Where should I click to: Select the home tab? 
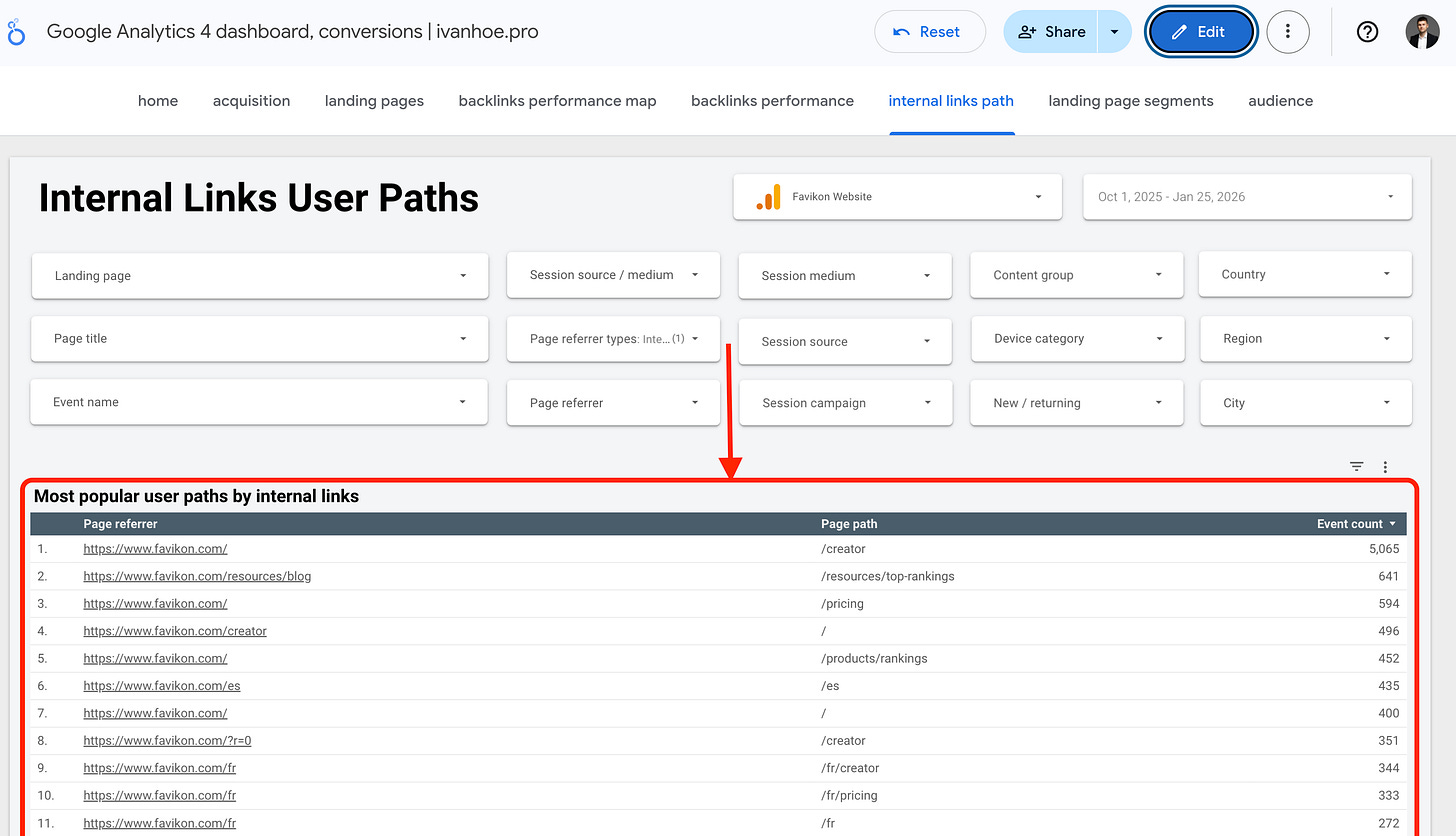pyautogui.click(x=157, y=100)
